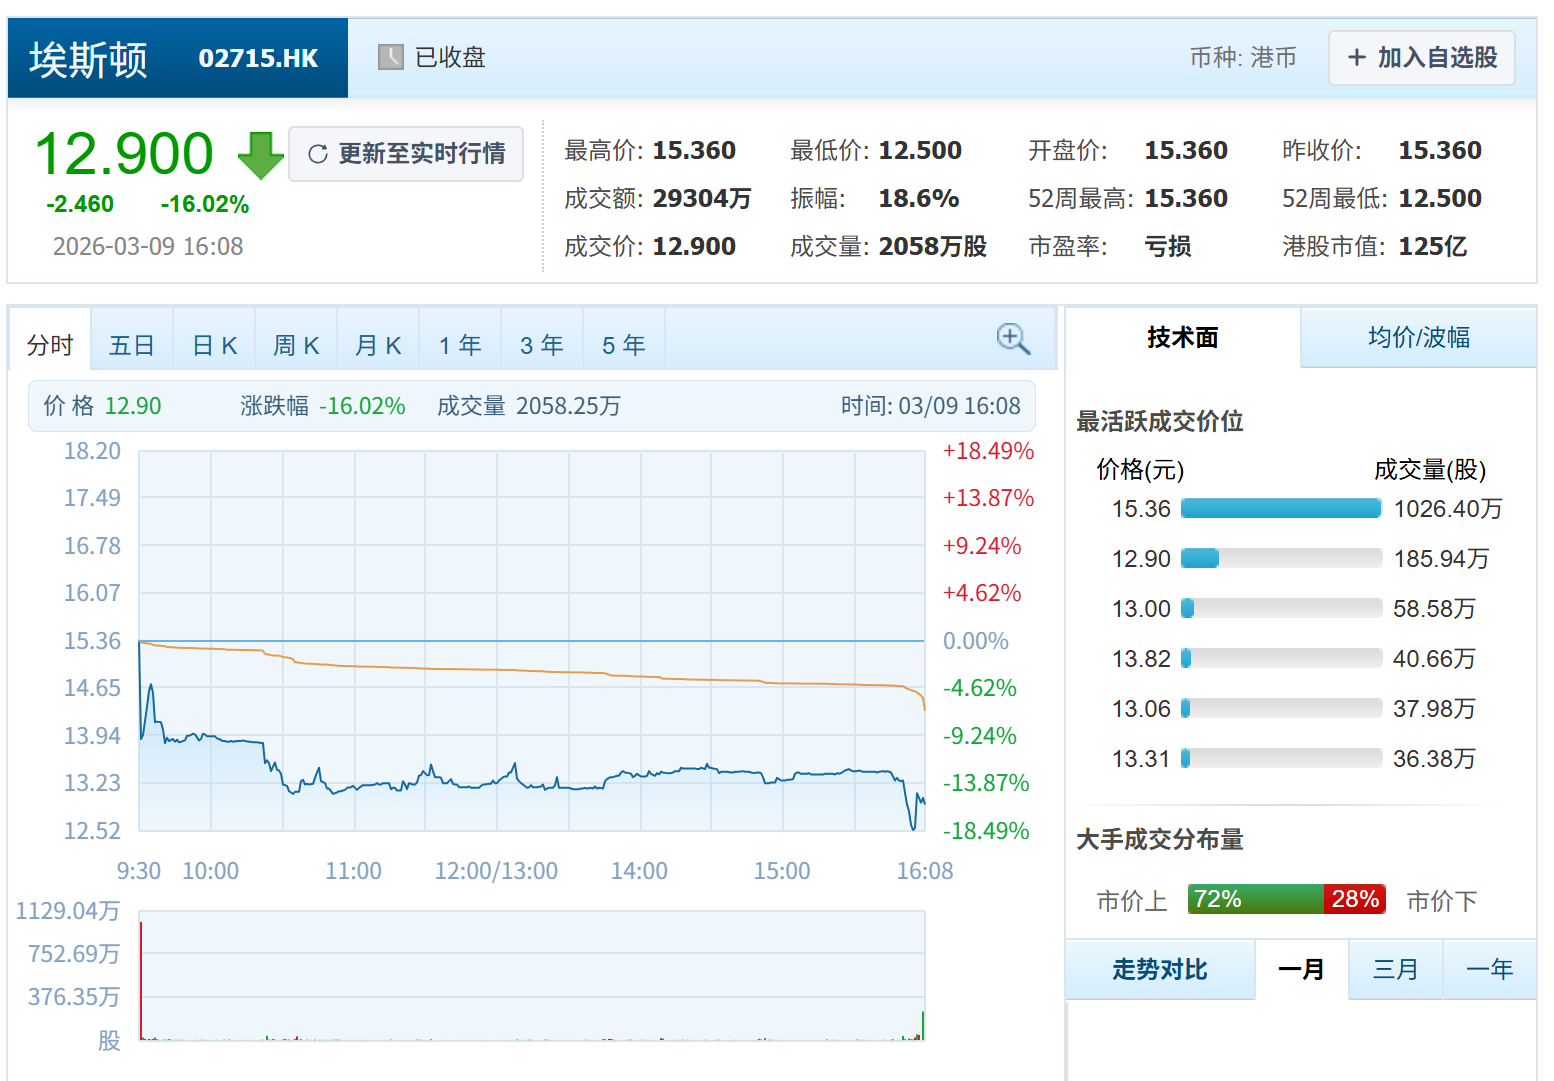Click the volume bar for price 15.36
1554x1081 pixels.
(1280, 508)
